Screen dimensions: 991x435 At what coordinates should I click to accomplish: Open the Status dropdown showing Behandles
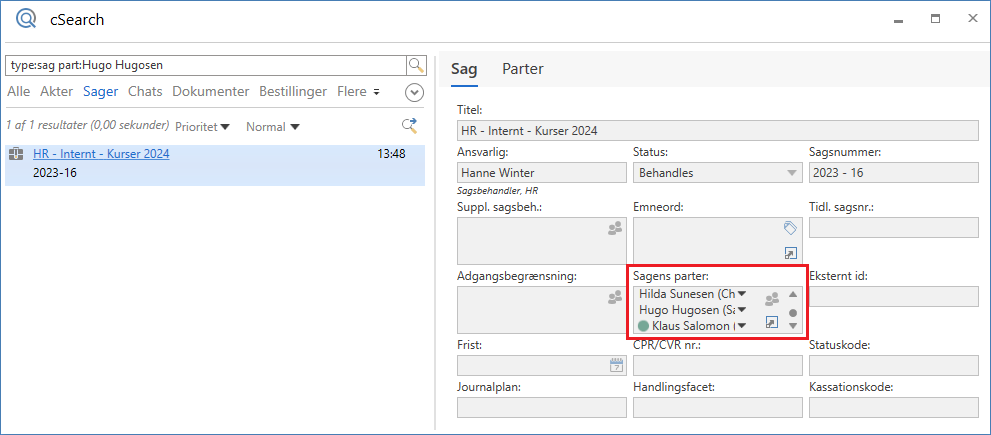[x=791, y=173]
